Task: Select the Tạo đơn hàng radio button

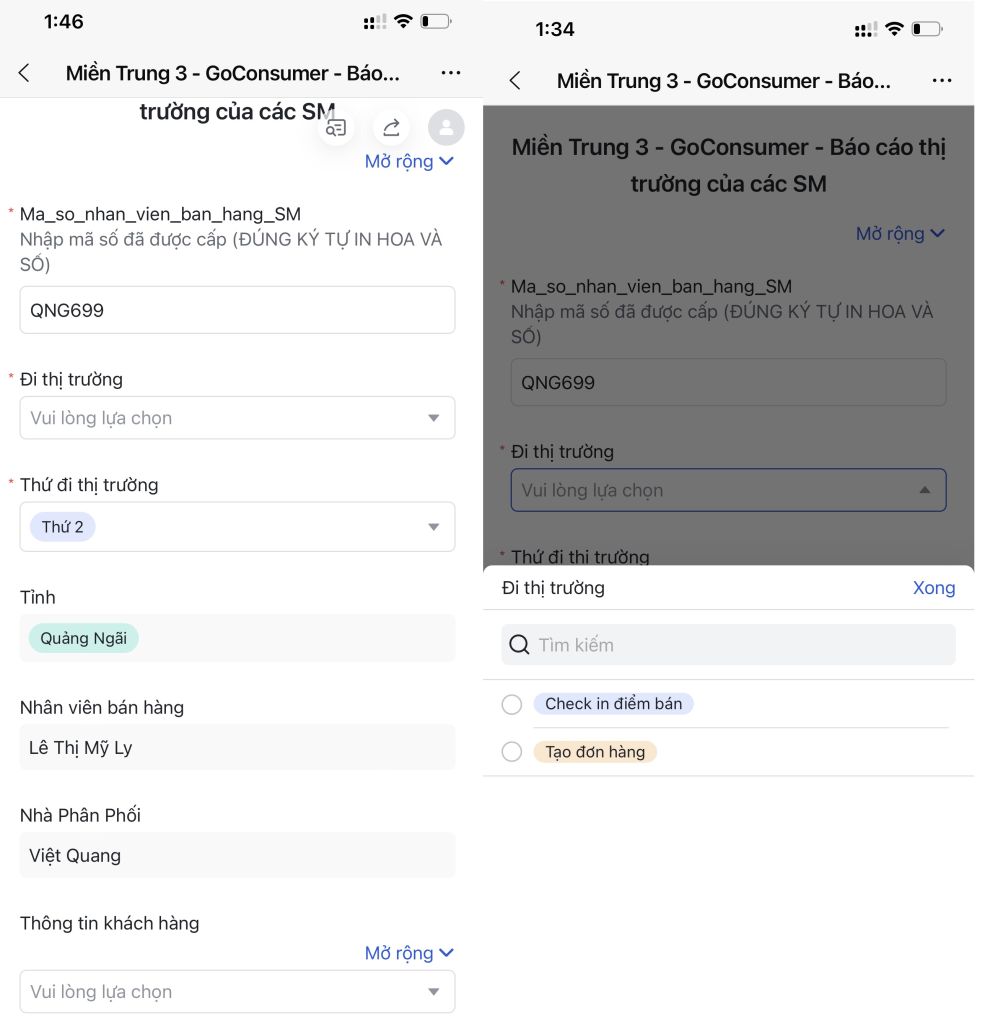Action: click(511, 752)
